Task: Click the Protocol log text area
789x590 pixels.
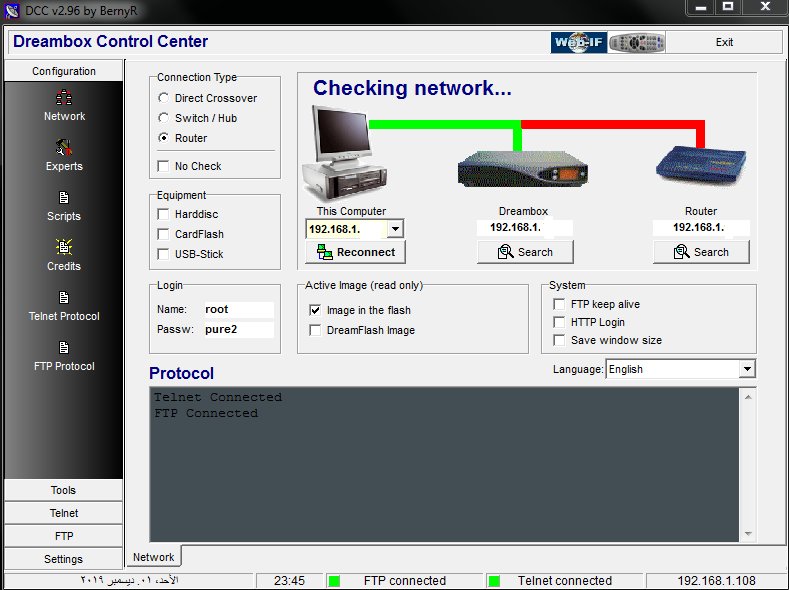Action: (x=445, y=465)
